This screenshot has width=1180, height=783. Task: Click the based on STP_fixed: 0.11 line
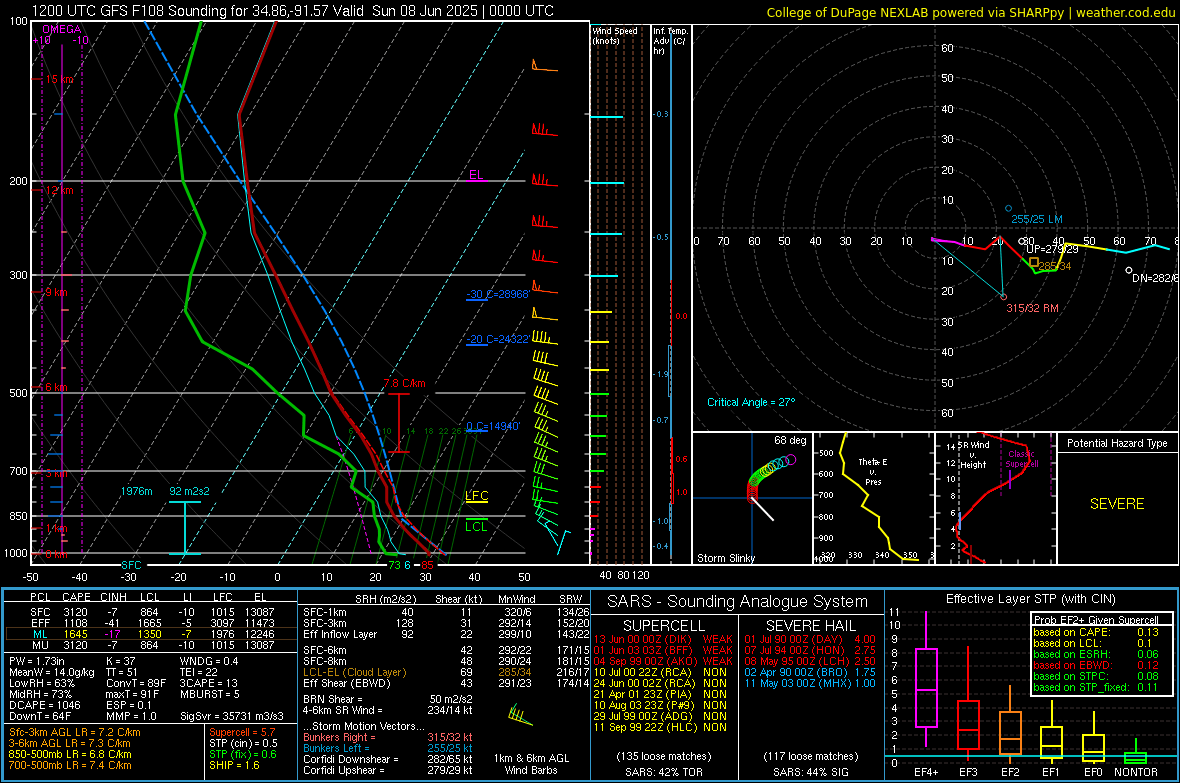[x=1096, y=687]
